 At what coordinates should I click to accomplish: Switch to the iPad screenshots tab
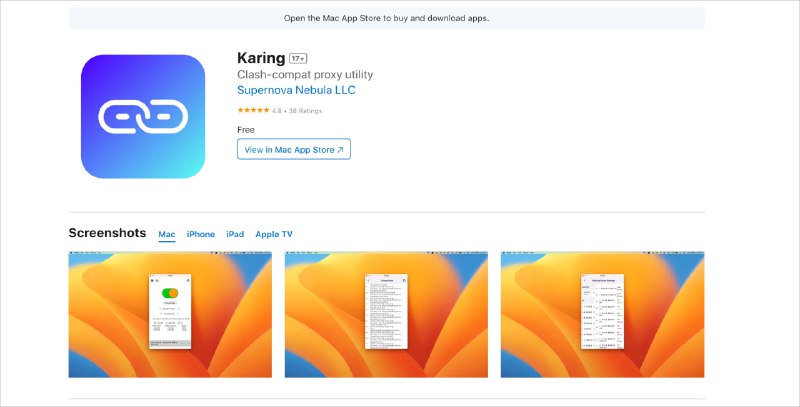tap(235, 234)
